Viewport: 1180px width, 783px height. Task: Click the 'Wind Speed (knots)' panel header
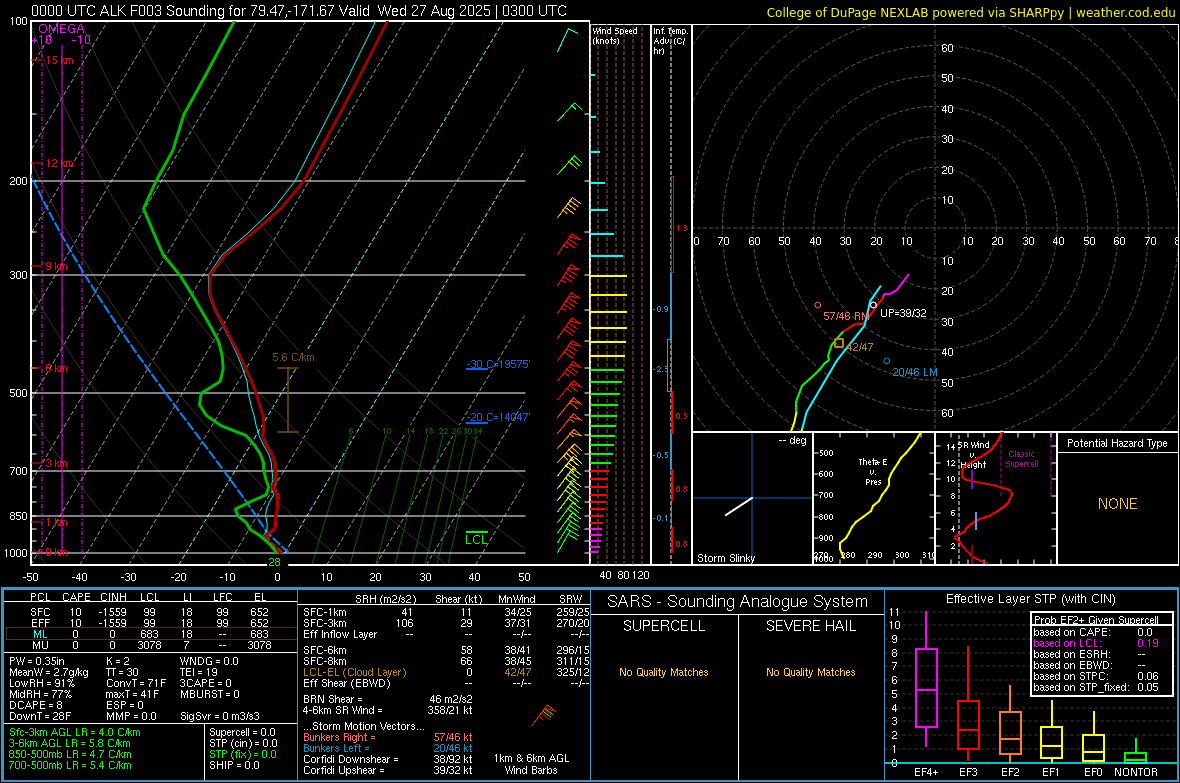coord(615,36)
